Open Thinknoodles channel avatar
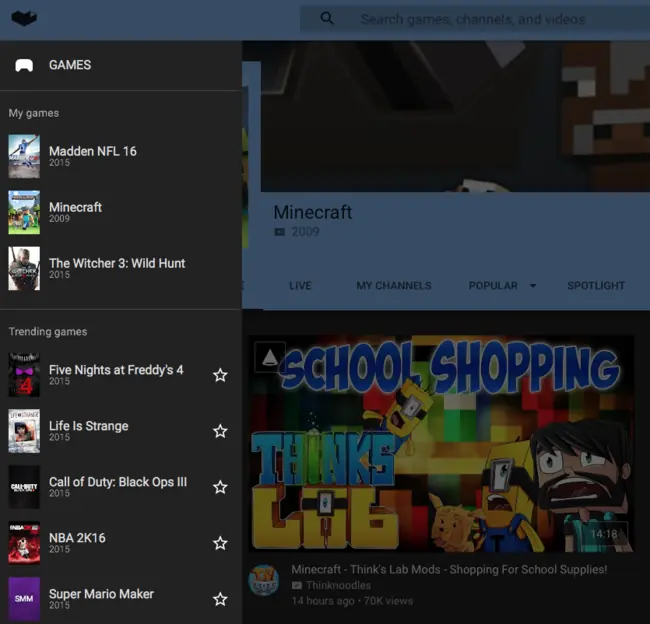The width and height of the screenshot is (650, 624). [264, 580]
